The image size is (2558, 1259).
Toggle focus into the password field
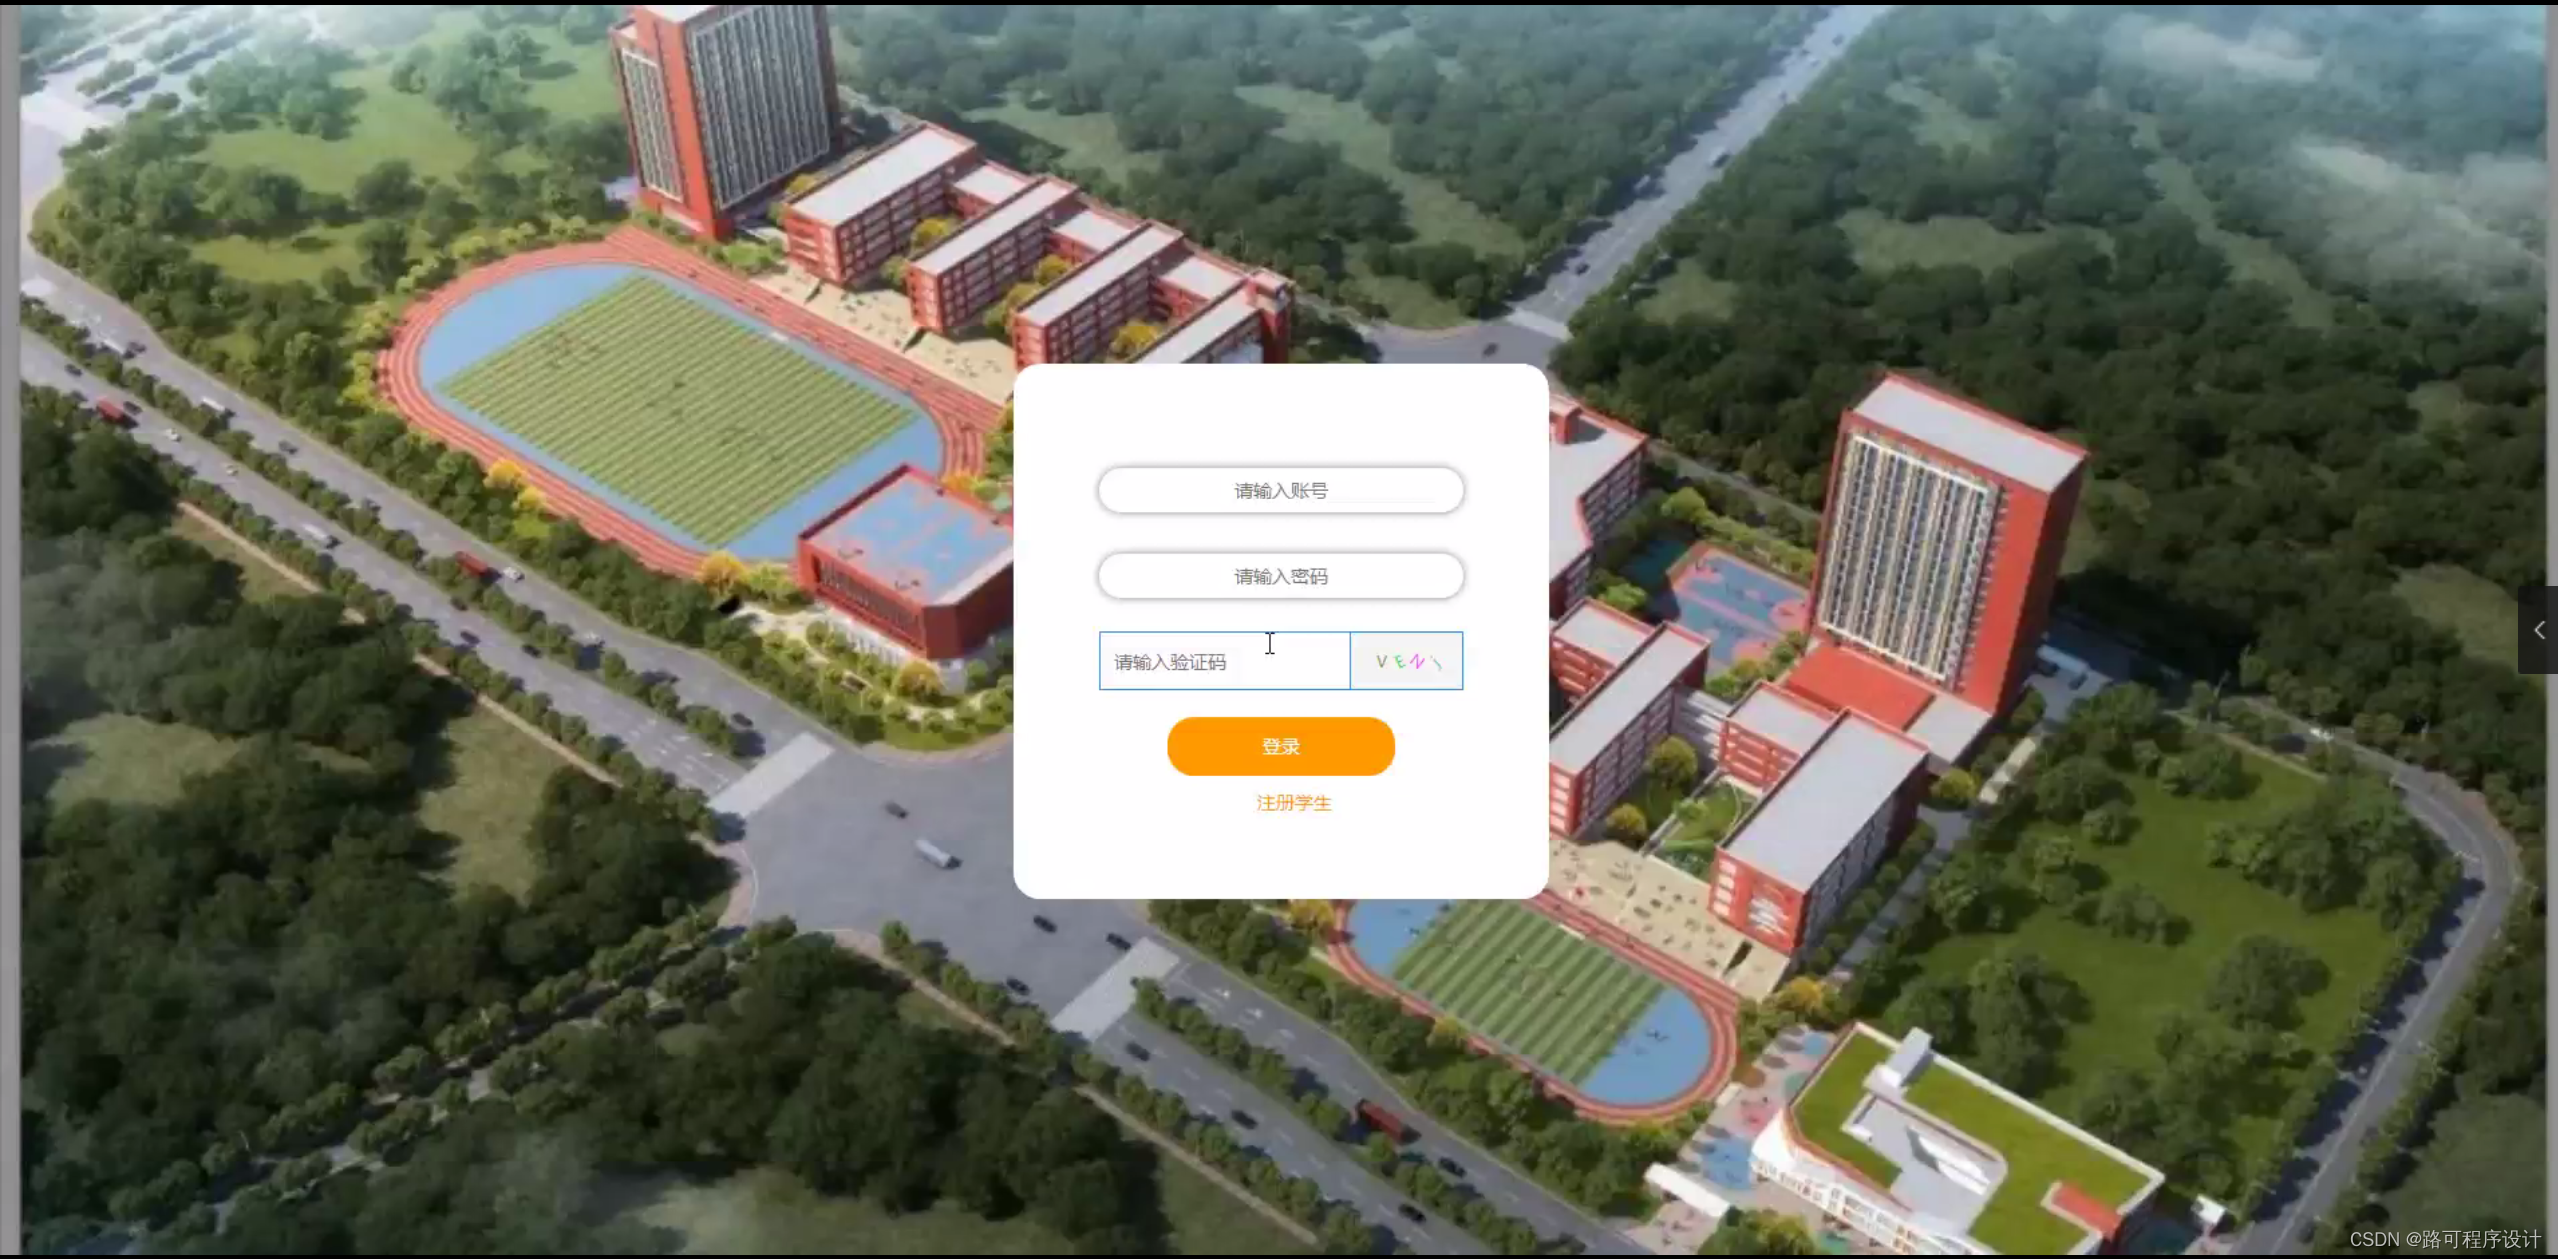pyautogui.click(x=1280, y=576)
